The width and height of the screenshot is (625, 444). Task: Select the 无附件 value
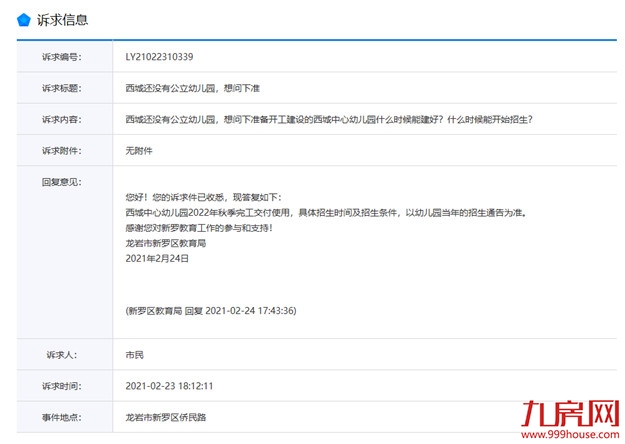point(139,151)
